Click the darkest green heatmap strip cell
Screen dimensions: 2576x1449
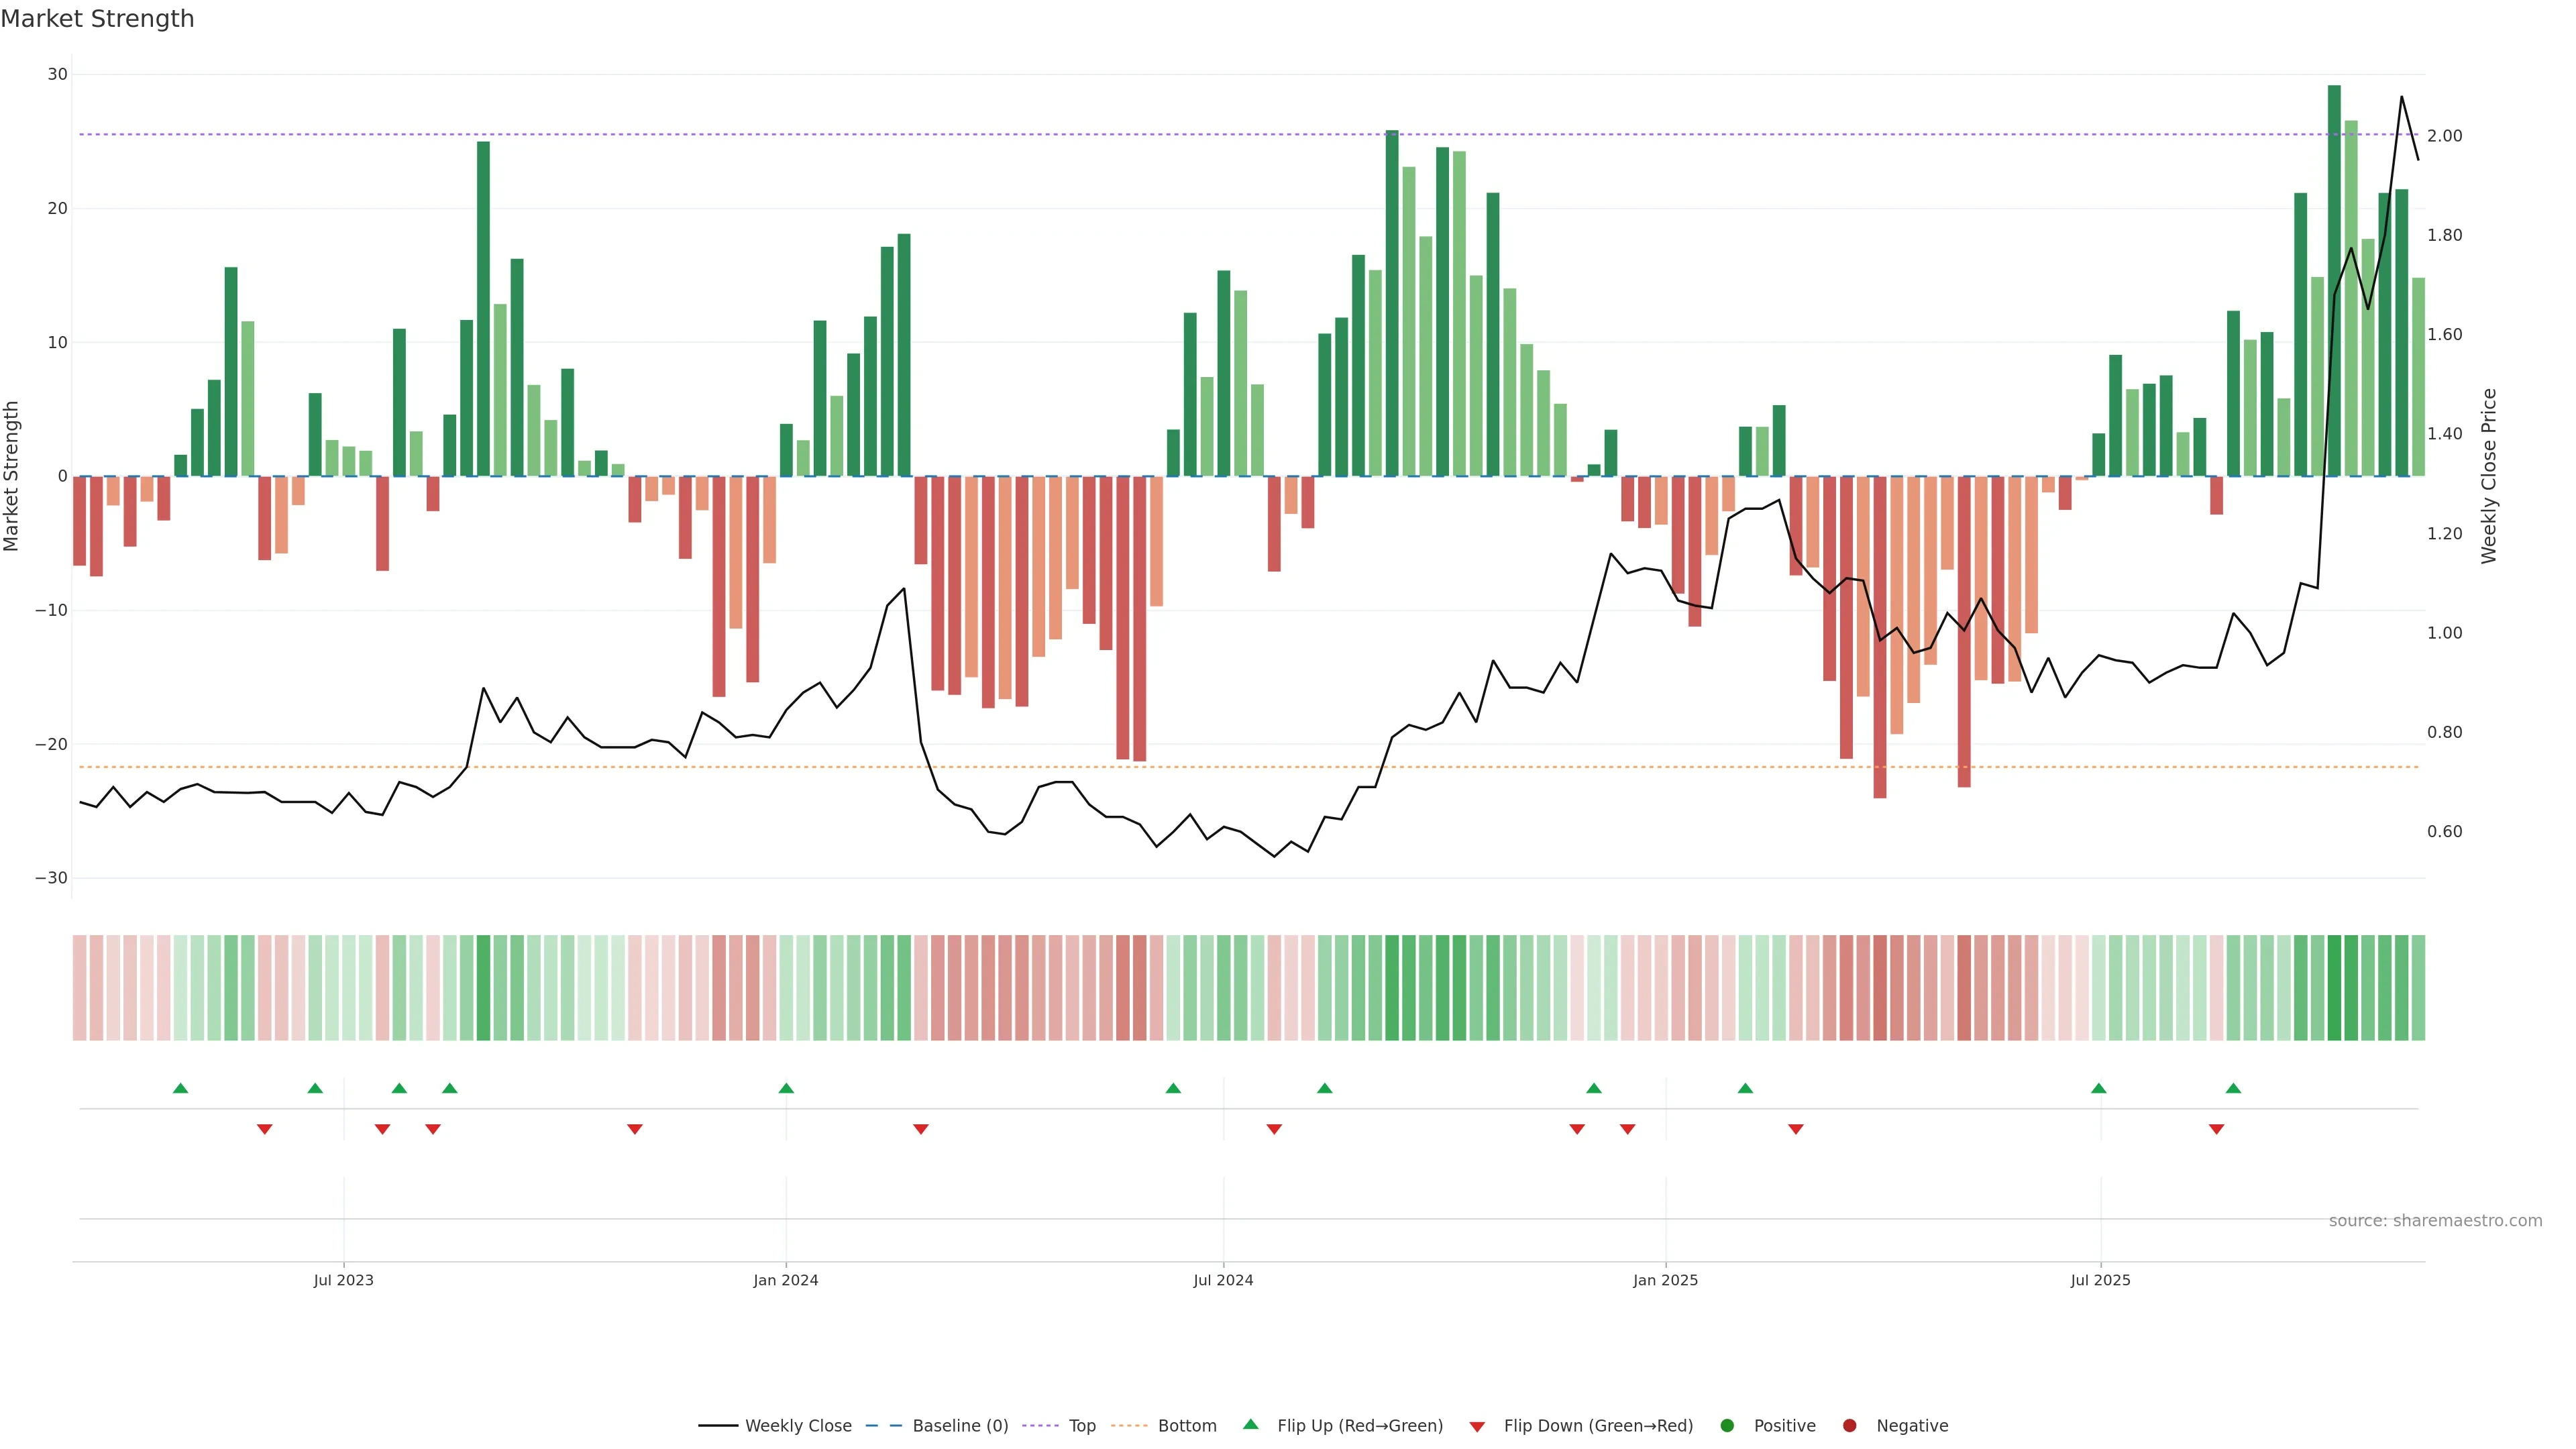point(2334,988)
